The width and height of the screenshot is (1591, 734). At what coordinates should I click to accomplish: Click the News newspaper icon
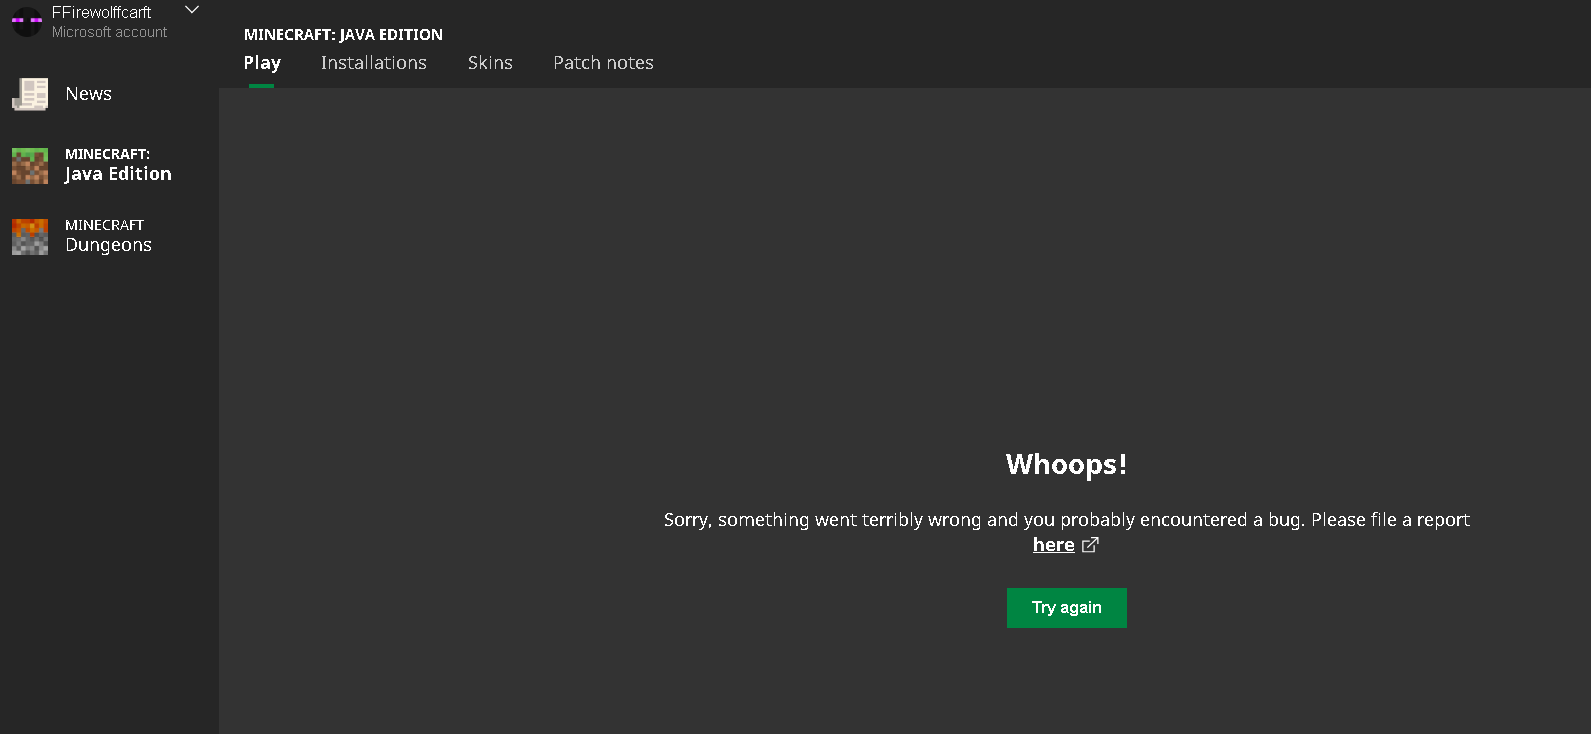30,94
